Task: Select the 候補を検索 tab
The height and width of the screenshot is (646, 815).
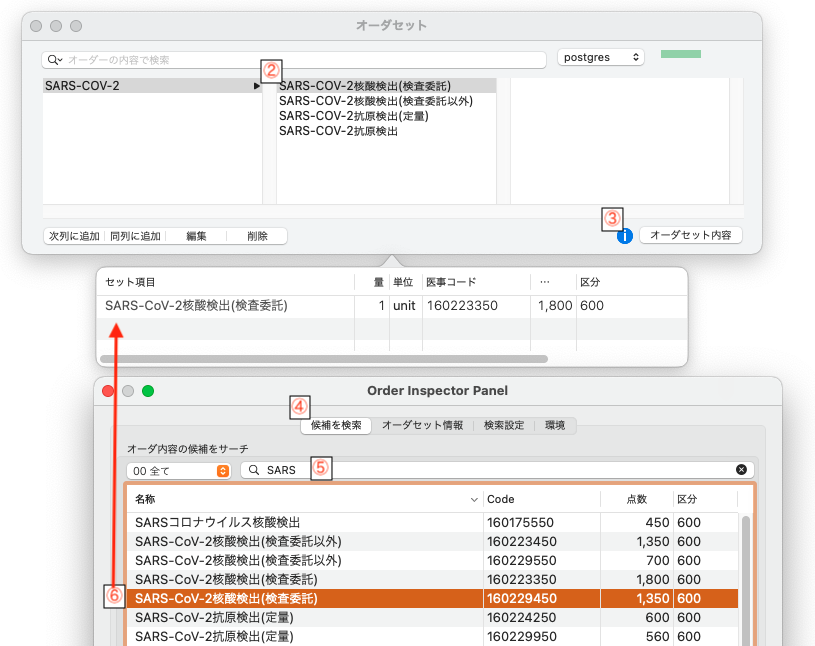Action: click(336, 425)
